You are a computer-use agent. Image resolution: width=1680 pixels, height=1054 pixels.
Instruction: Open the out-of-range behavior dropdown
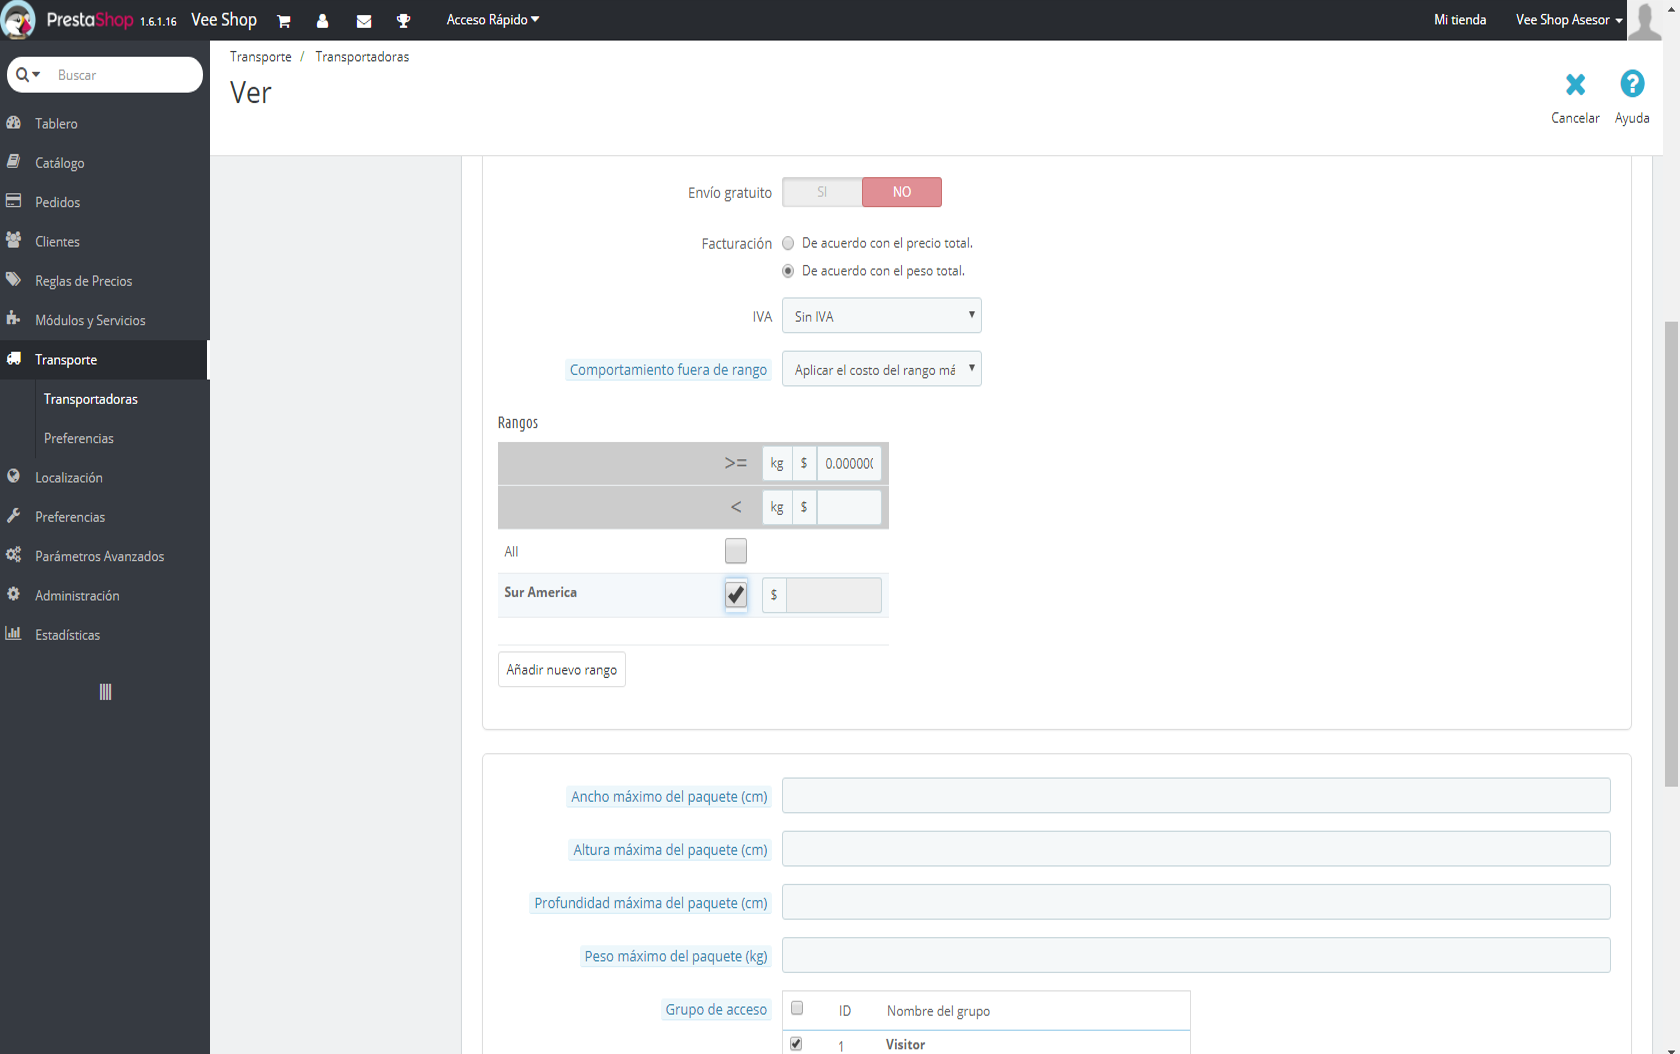[881, 369]
